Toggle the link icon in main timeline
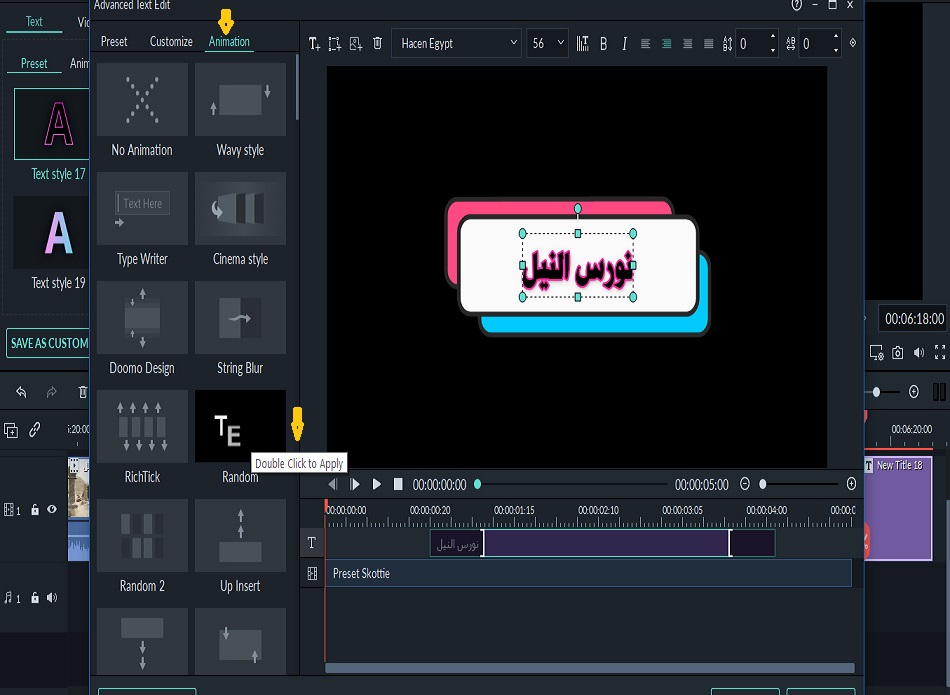This screenshot has height=695, width=950. coord(35,430)
